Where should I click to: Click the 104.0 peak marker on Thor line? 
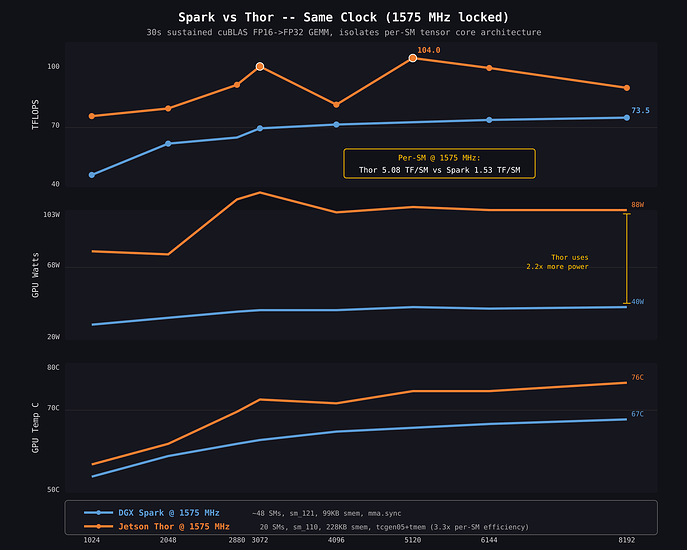click(x=412, y=58)
